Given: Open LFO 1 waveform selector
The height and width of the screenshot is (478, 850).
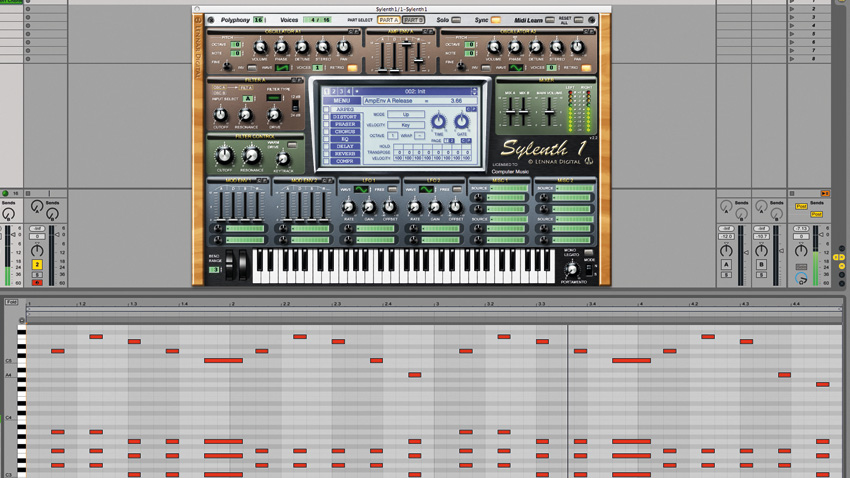Looking at the screenshot, I should tap(361, 189).
